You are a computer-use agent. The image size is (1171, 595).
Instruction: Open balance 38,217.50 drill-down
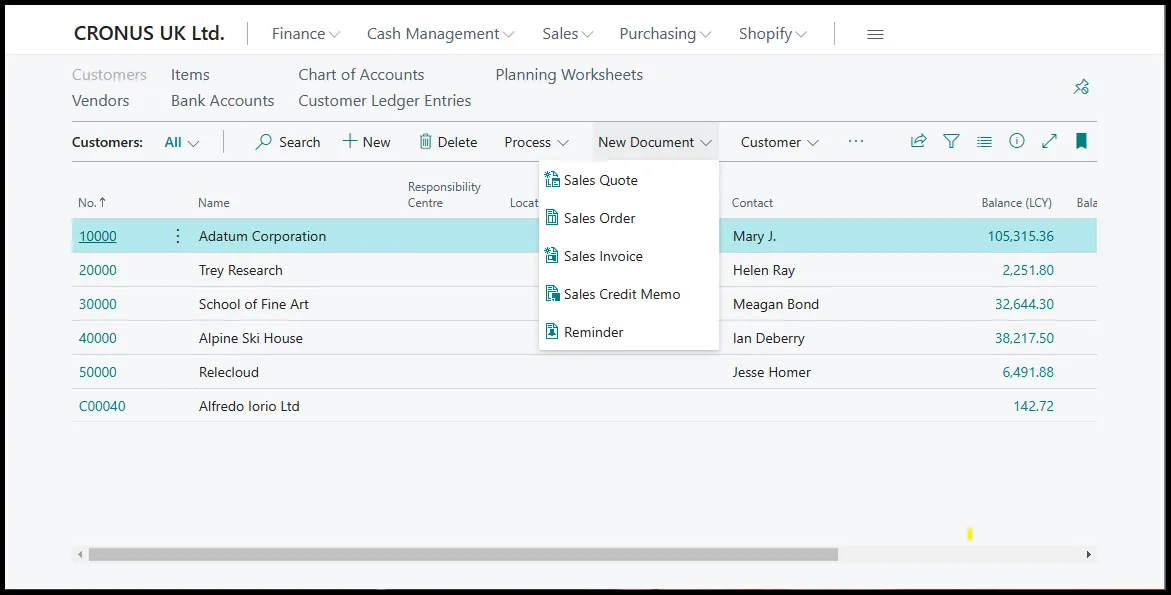point(1025,338)
